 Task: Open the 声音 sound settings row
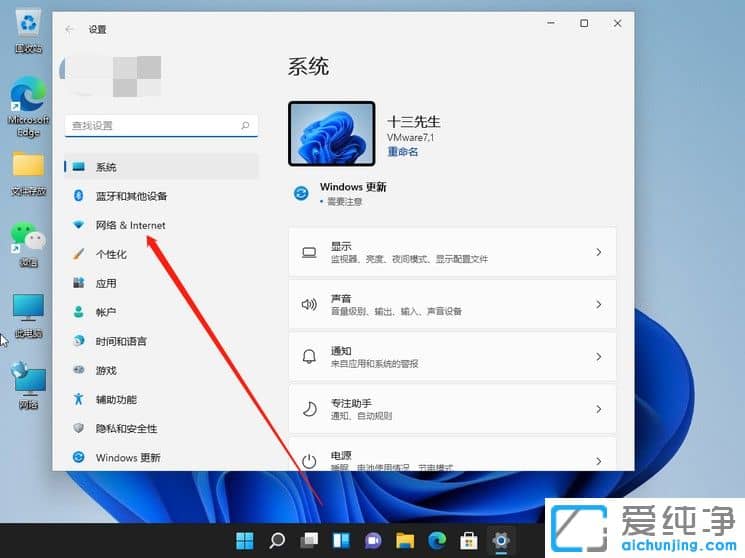pos(452,304)
